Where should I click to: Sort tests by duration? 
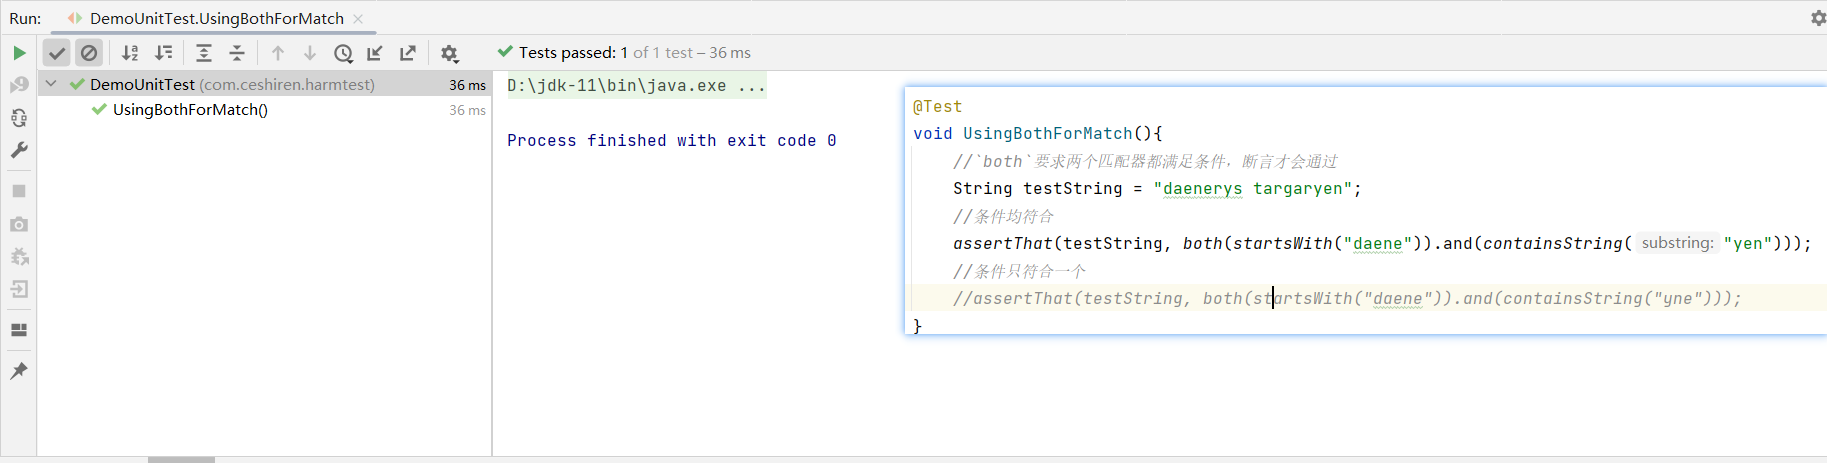[164, 53]
